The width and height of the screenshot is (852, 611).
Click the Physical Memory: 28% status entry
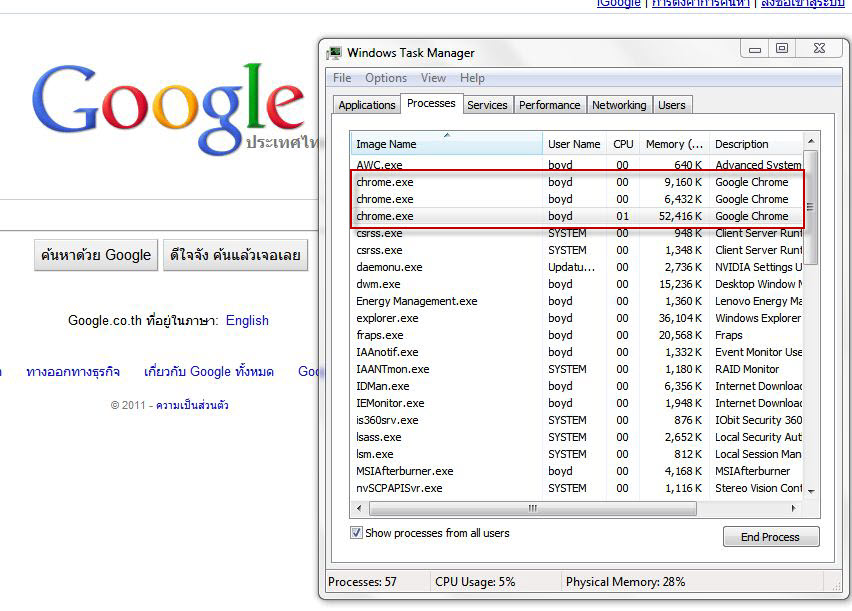pyautogui.click(x=625, y=582)
